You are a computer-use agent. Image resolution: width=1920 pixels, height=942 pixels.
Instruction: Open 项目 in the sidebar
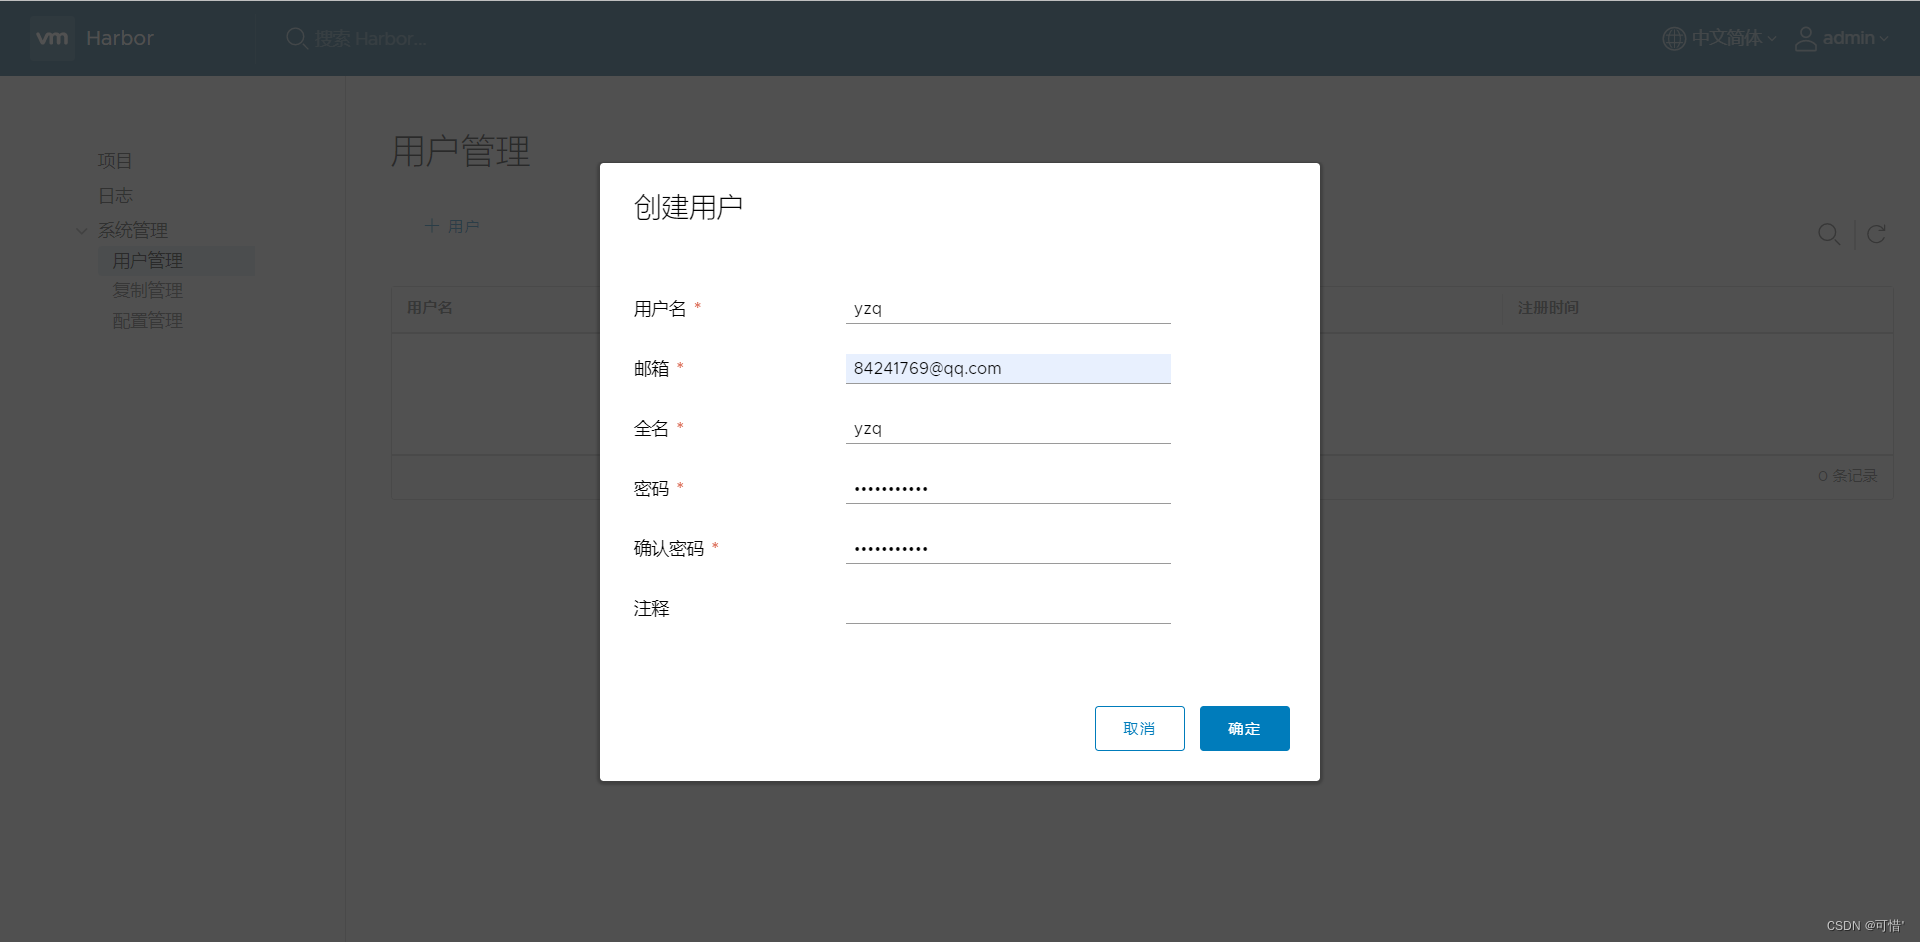click(115, 161)
